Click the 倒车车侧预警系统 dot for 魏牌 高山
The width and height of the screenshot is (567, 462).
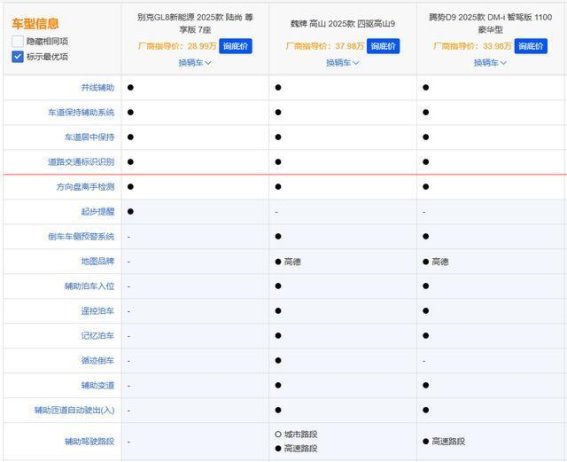(278, 236)
